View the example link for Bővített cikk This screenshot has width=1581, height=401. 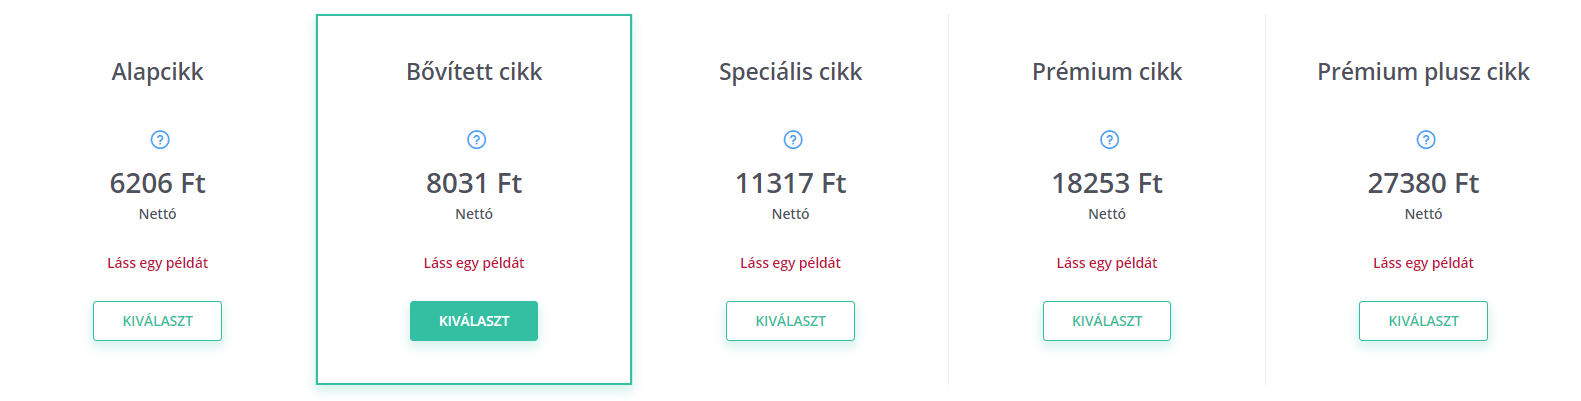click(474, 263)
